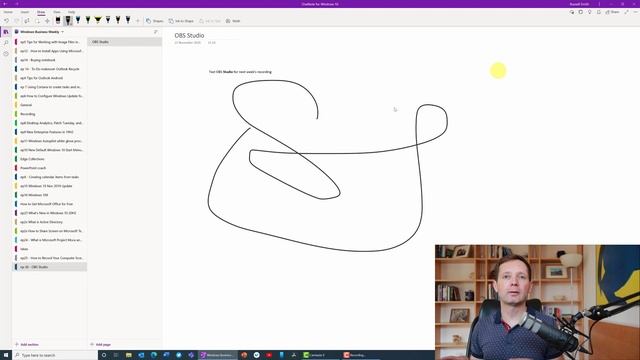Select the Eraser tool
Screen dimensions: 640x360
(58, 20)
